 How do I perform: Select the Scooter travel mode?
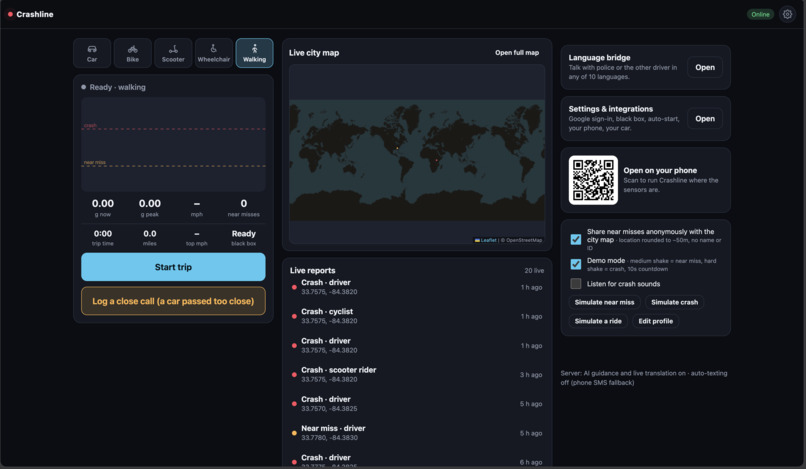pyautogui.click(x=173, y=53)
